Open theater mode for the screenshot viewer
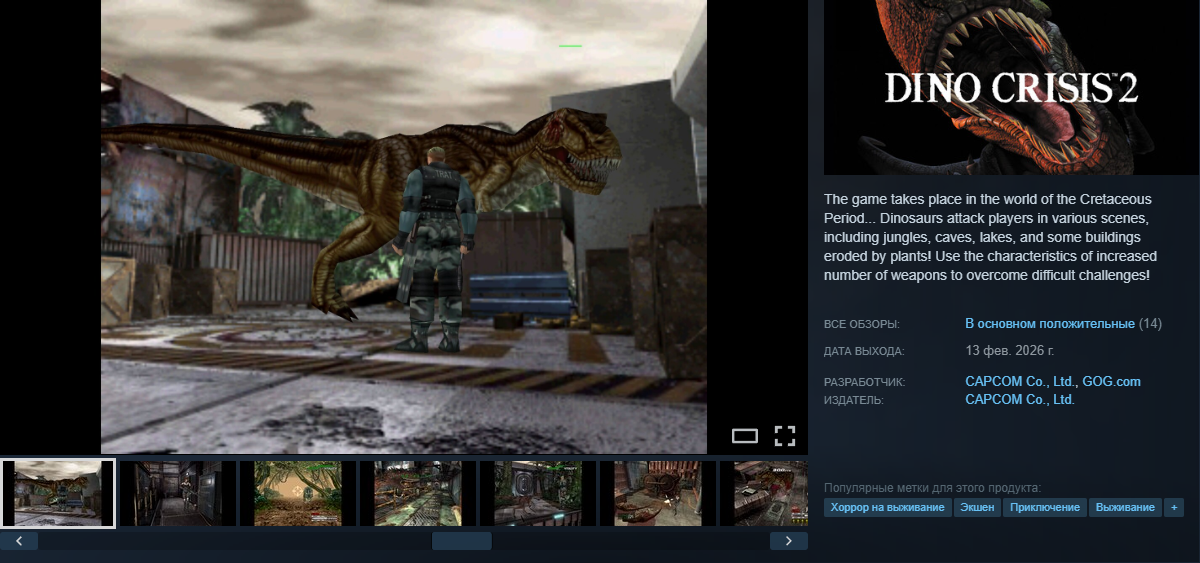 click(745, 435)
